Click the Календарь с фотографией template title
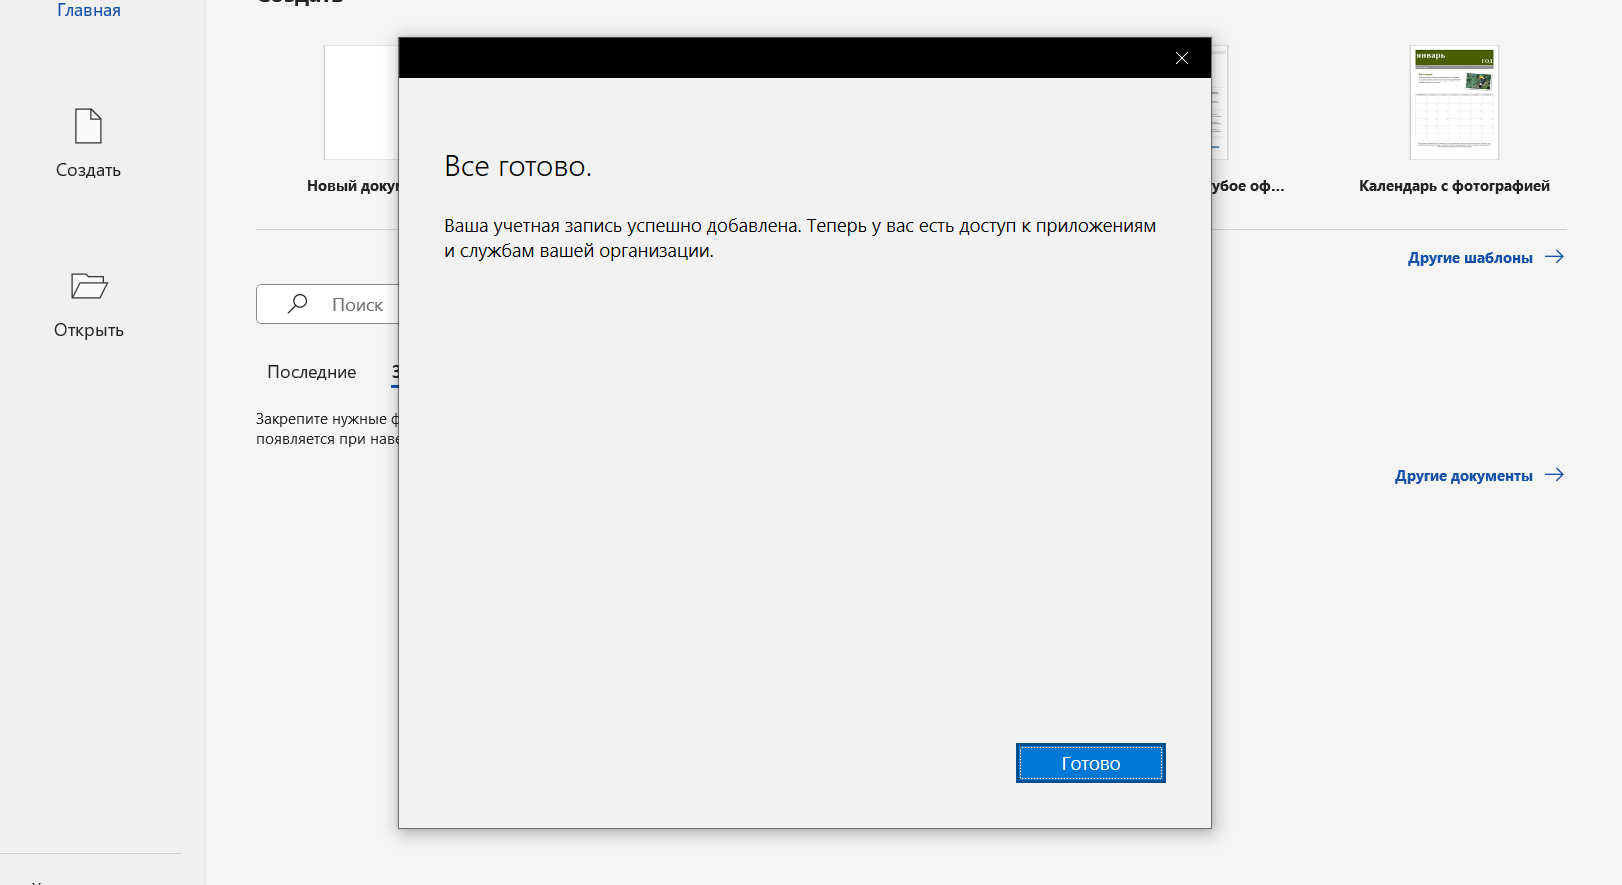 (x=1454, y=186)
